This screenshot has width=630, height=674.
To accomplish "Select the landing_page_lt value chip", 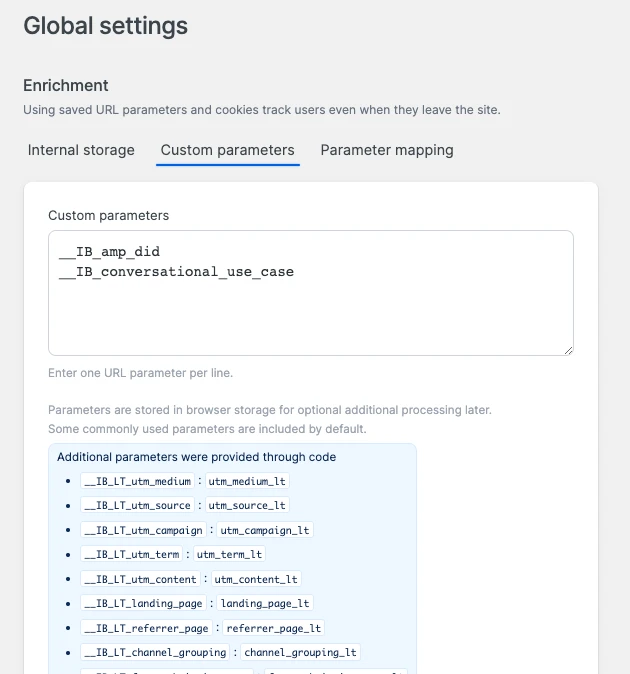I will (265, 603).
